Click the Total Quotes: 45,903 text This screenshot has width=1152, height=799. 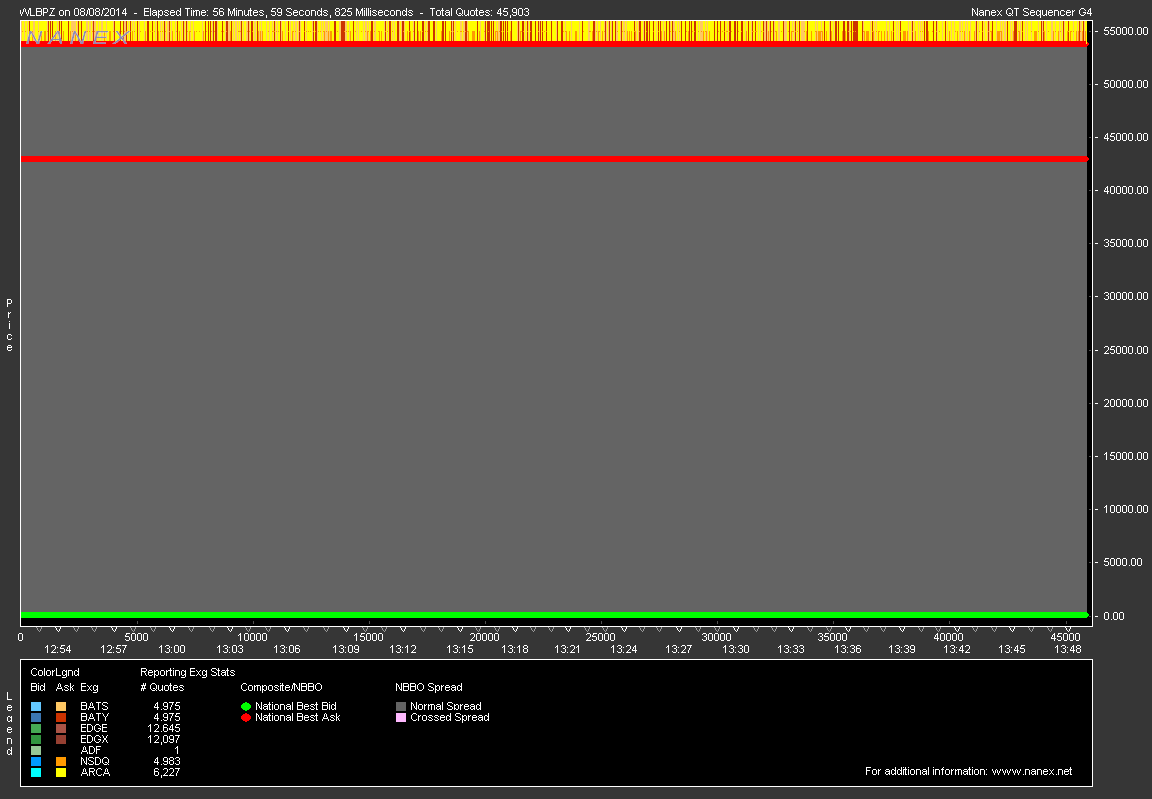(479, 12)
